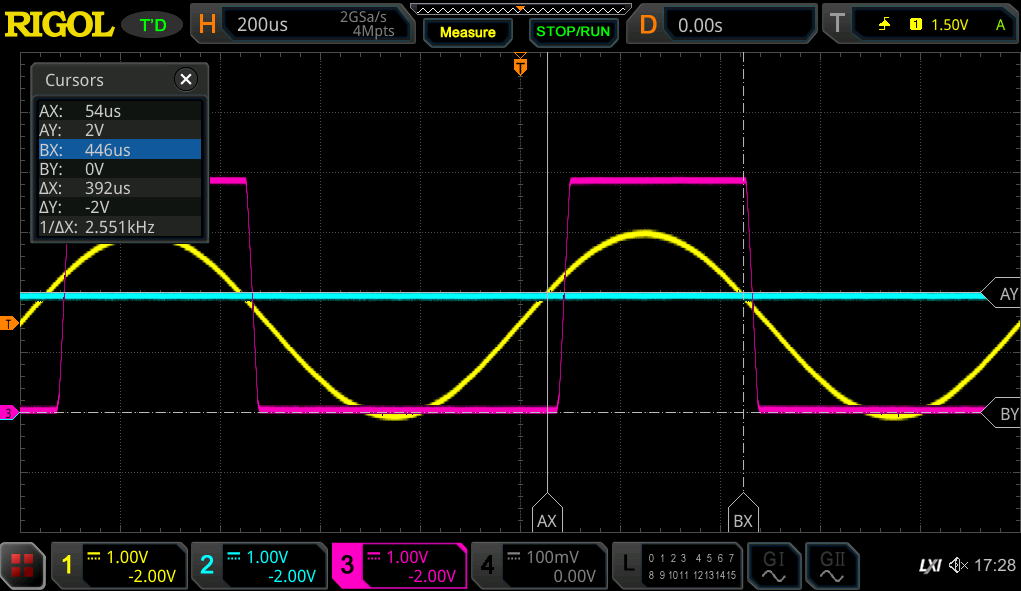Open delay D 0.00s setting

[721, 24]
